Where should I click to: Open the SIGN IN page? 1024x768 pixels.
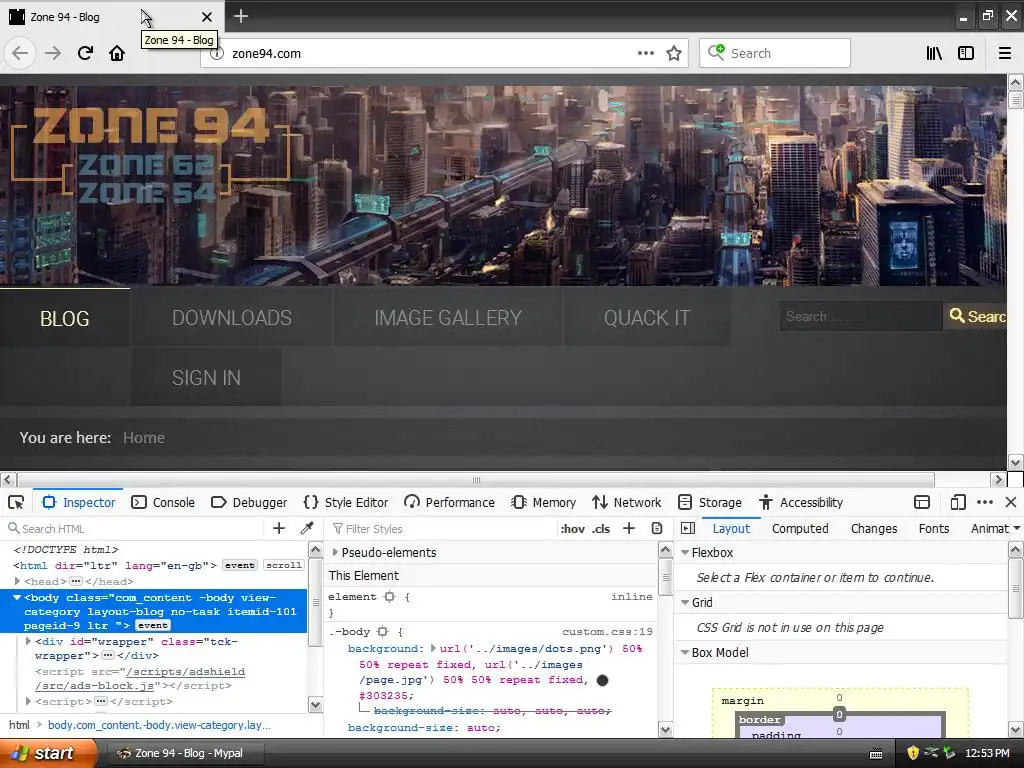(206, 377)
